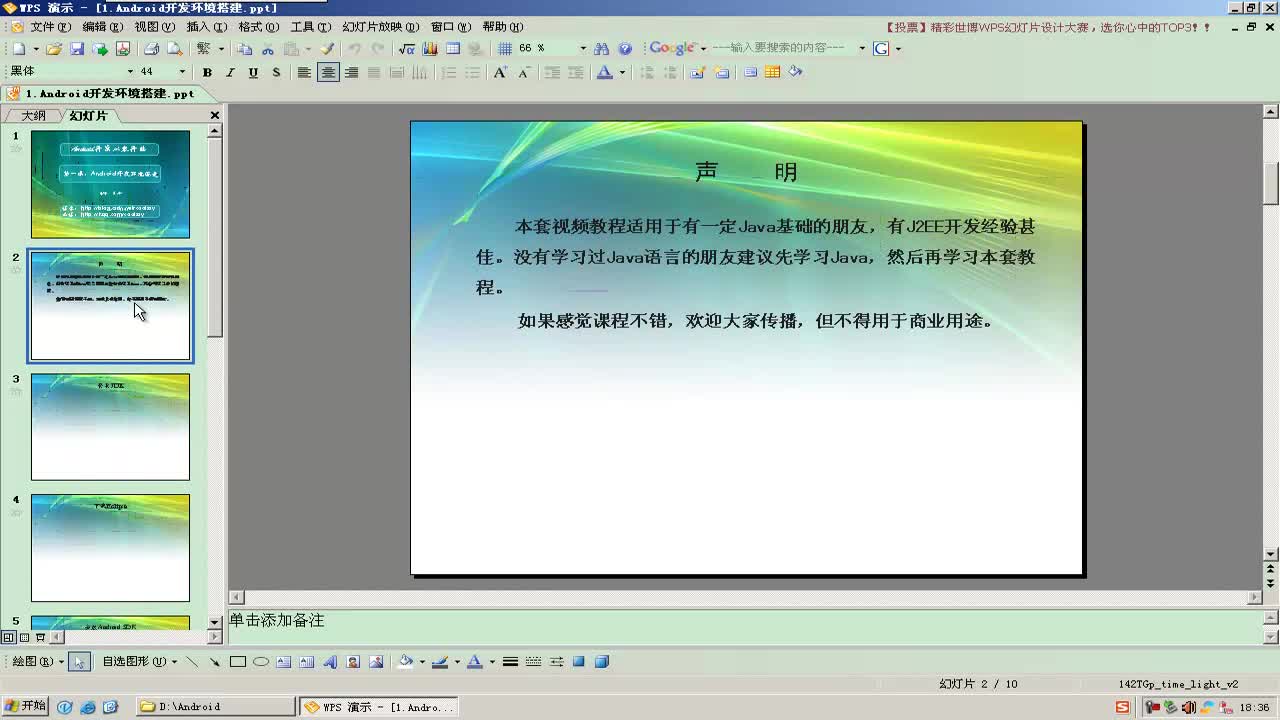Click the Save icon in the toolbar
The height and width of the screenshot is (720, 1280).
(77, 48)
